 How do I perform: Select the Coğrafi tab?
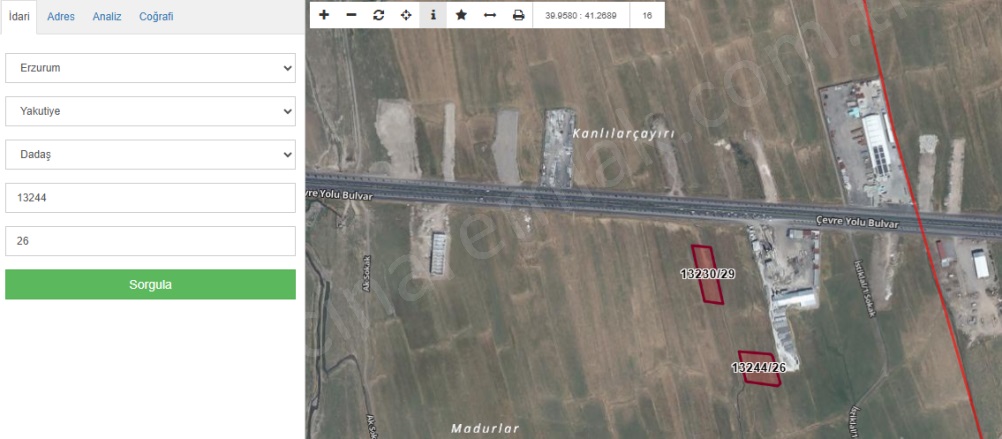tap(156, 17)
